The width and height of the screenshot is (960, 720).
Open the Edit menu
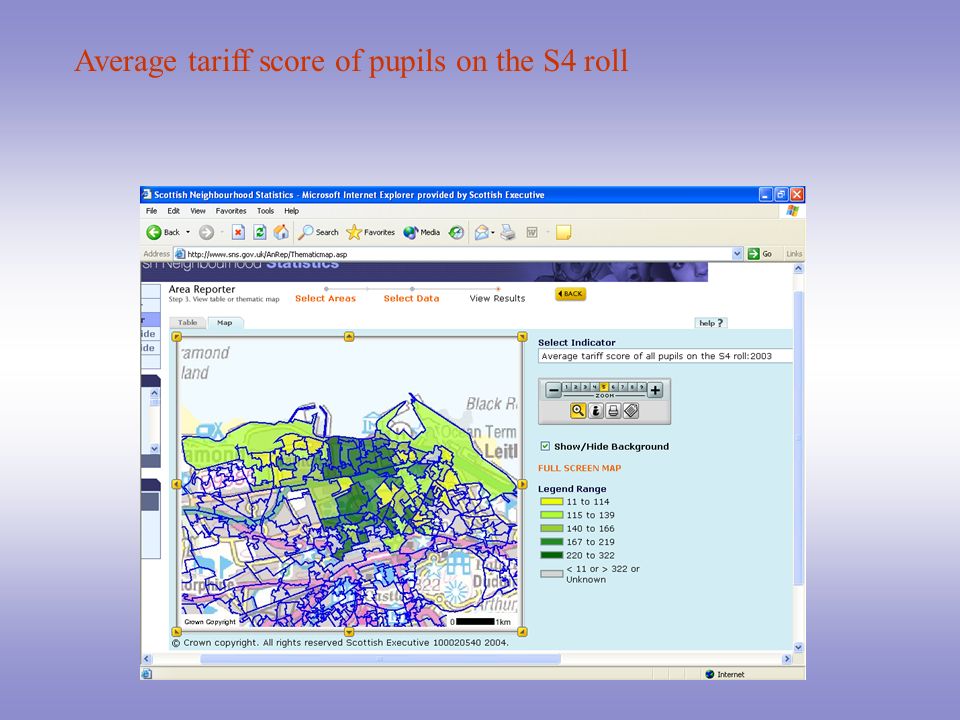click(173, 211)
